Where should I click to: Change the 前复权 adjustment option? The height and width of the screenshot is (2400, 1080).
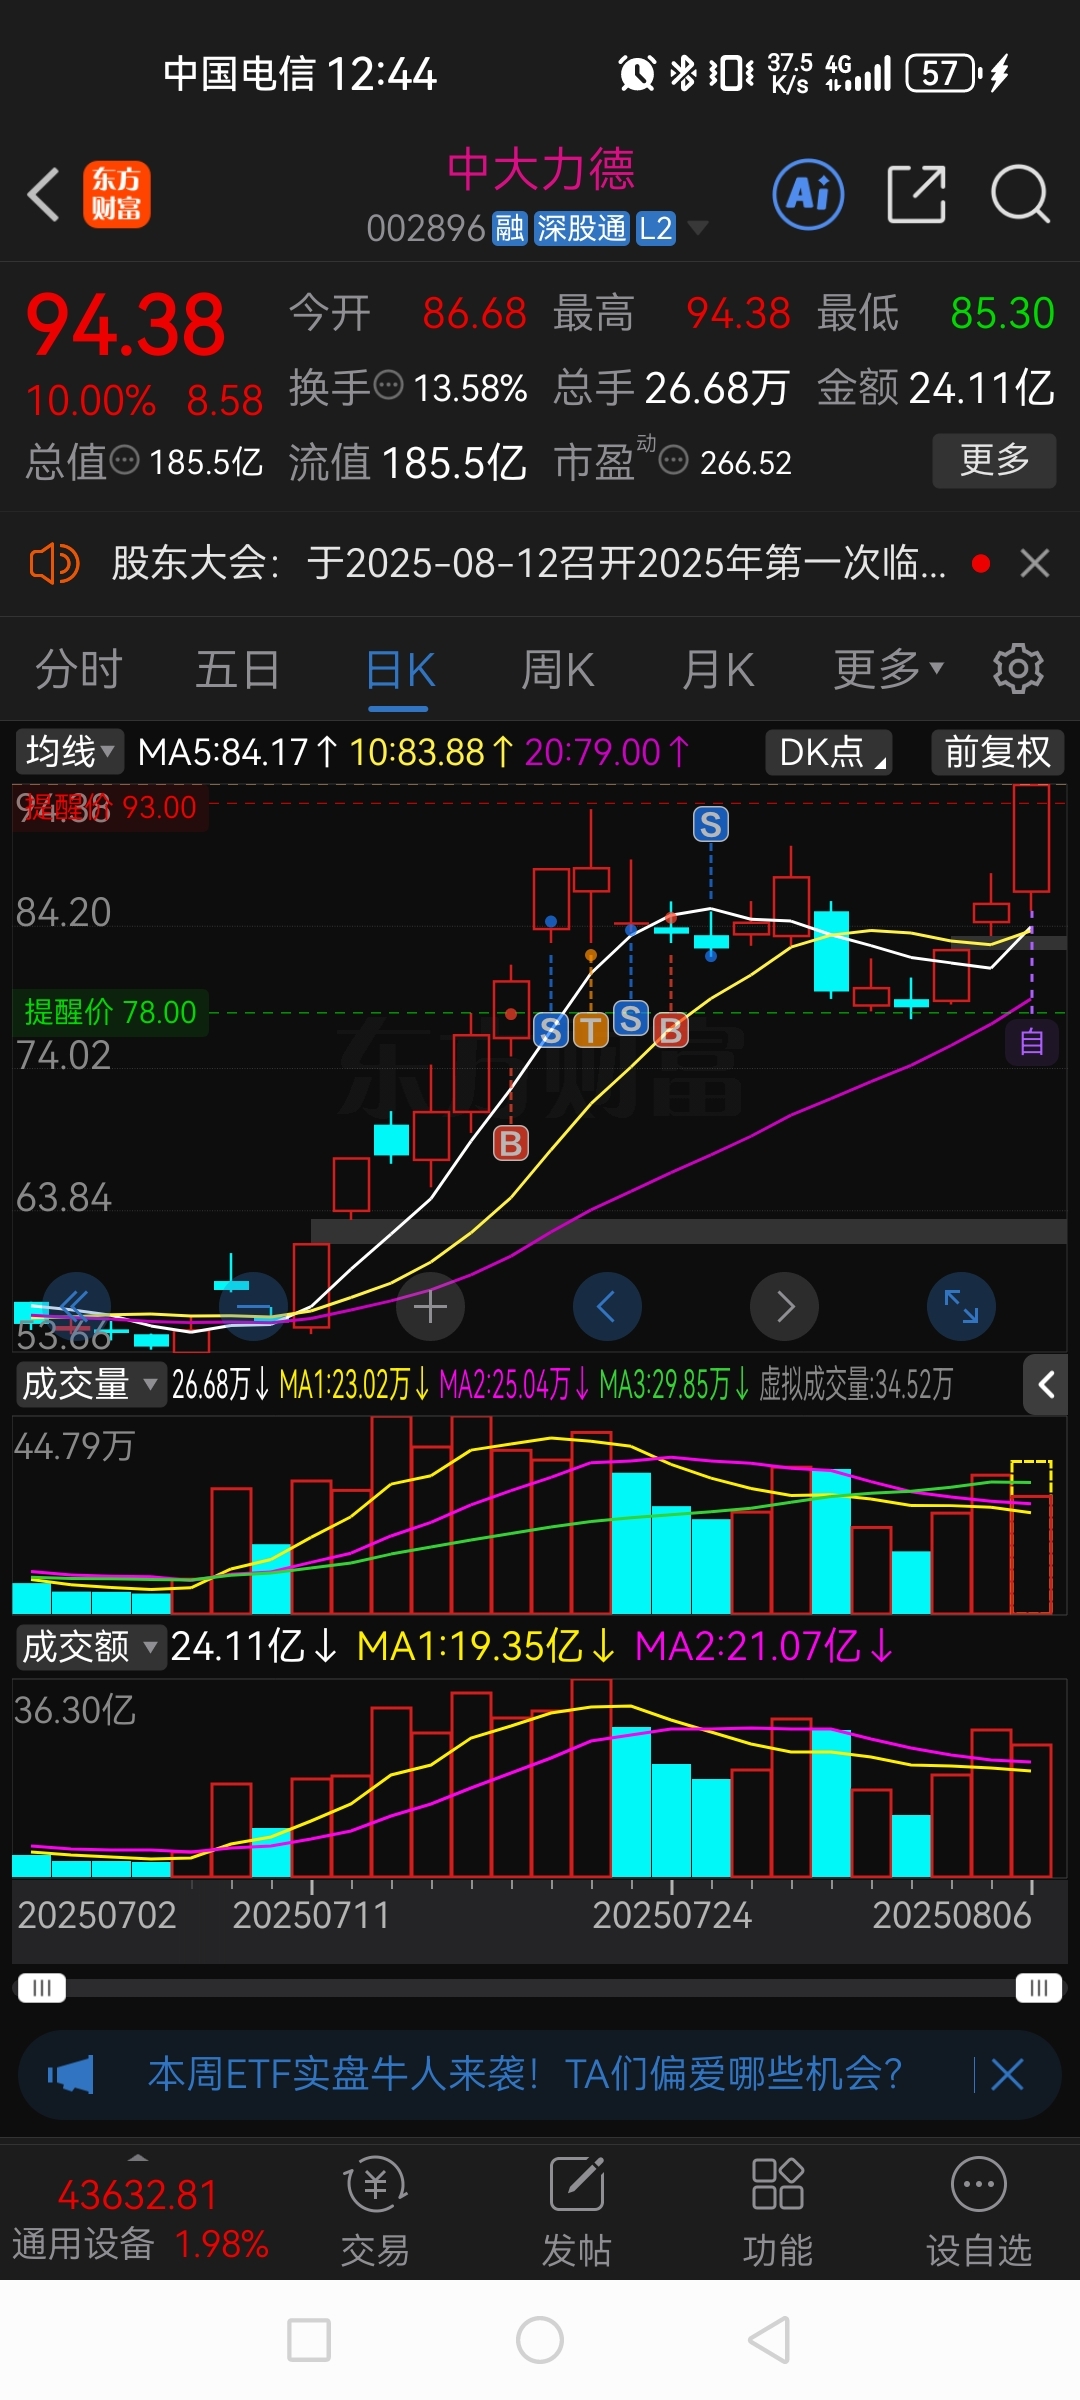997,752
